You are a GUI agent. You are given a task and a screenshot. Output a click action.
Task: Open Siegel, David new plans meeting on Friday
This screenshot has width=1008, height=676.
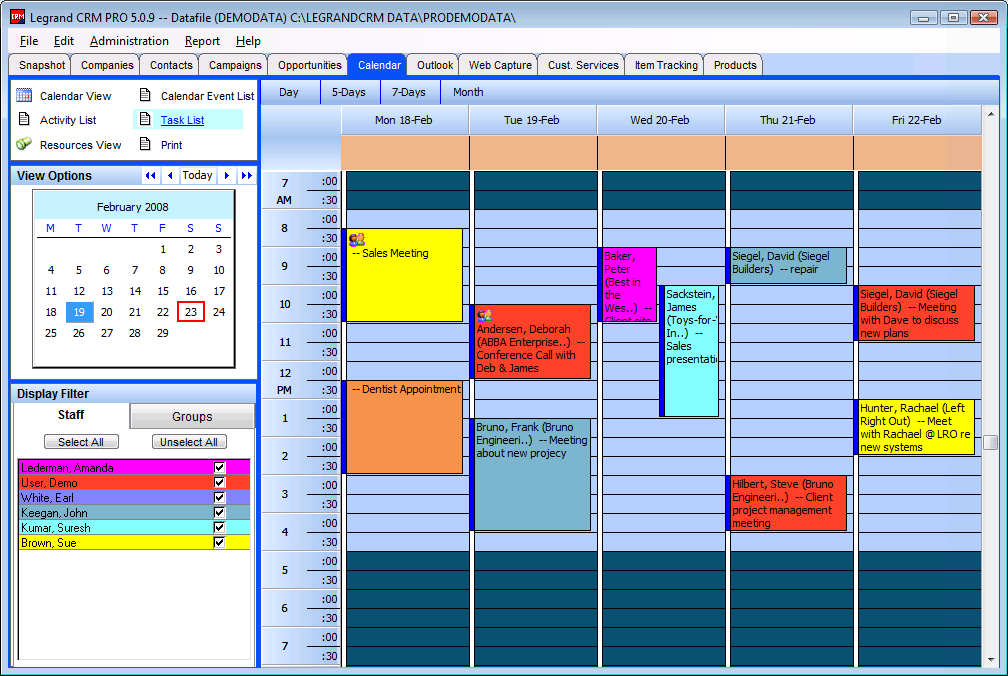point(916,313)
